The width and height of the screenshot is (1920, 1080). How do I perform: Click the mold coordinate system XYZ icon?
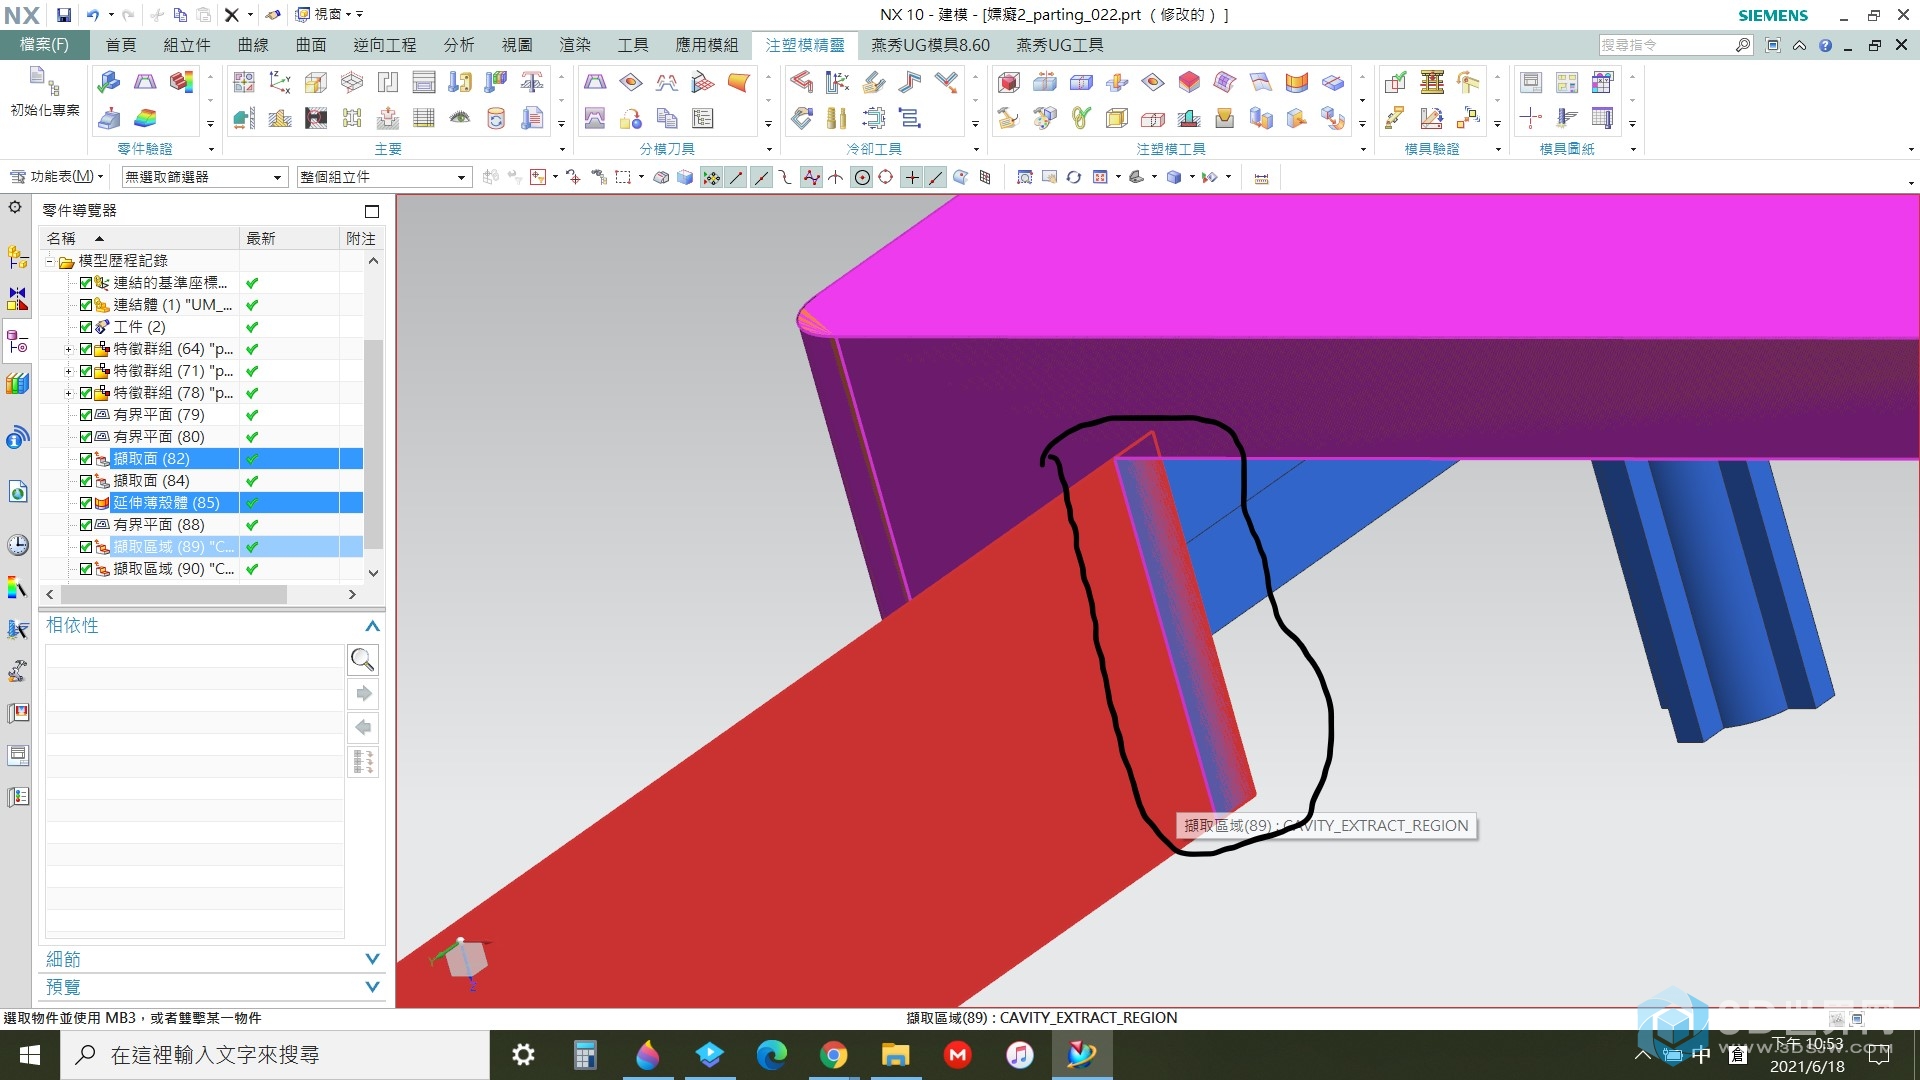tap(280, 82)
